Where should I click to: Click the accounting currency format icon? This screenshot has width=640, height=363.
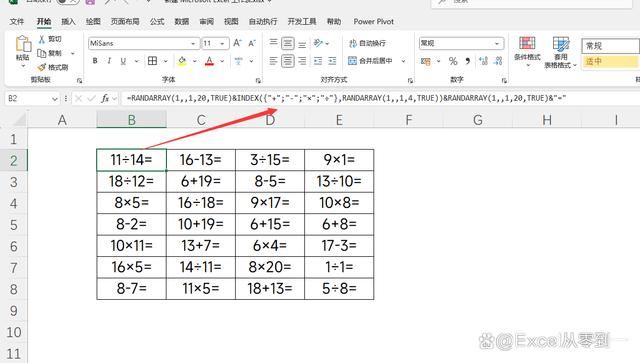(x=426, y=61)
